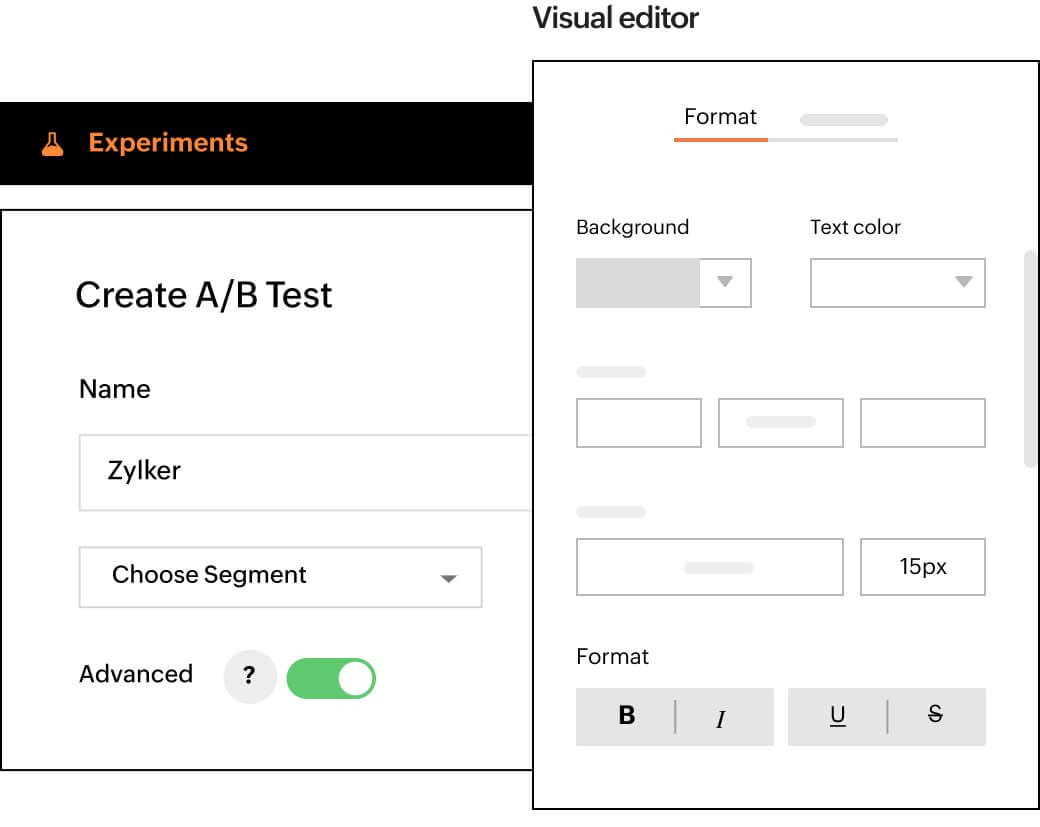Click the Advanced help question mark icon
The width and height of the screenshot is (1040, 827).
click(x=249, y=677)
